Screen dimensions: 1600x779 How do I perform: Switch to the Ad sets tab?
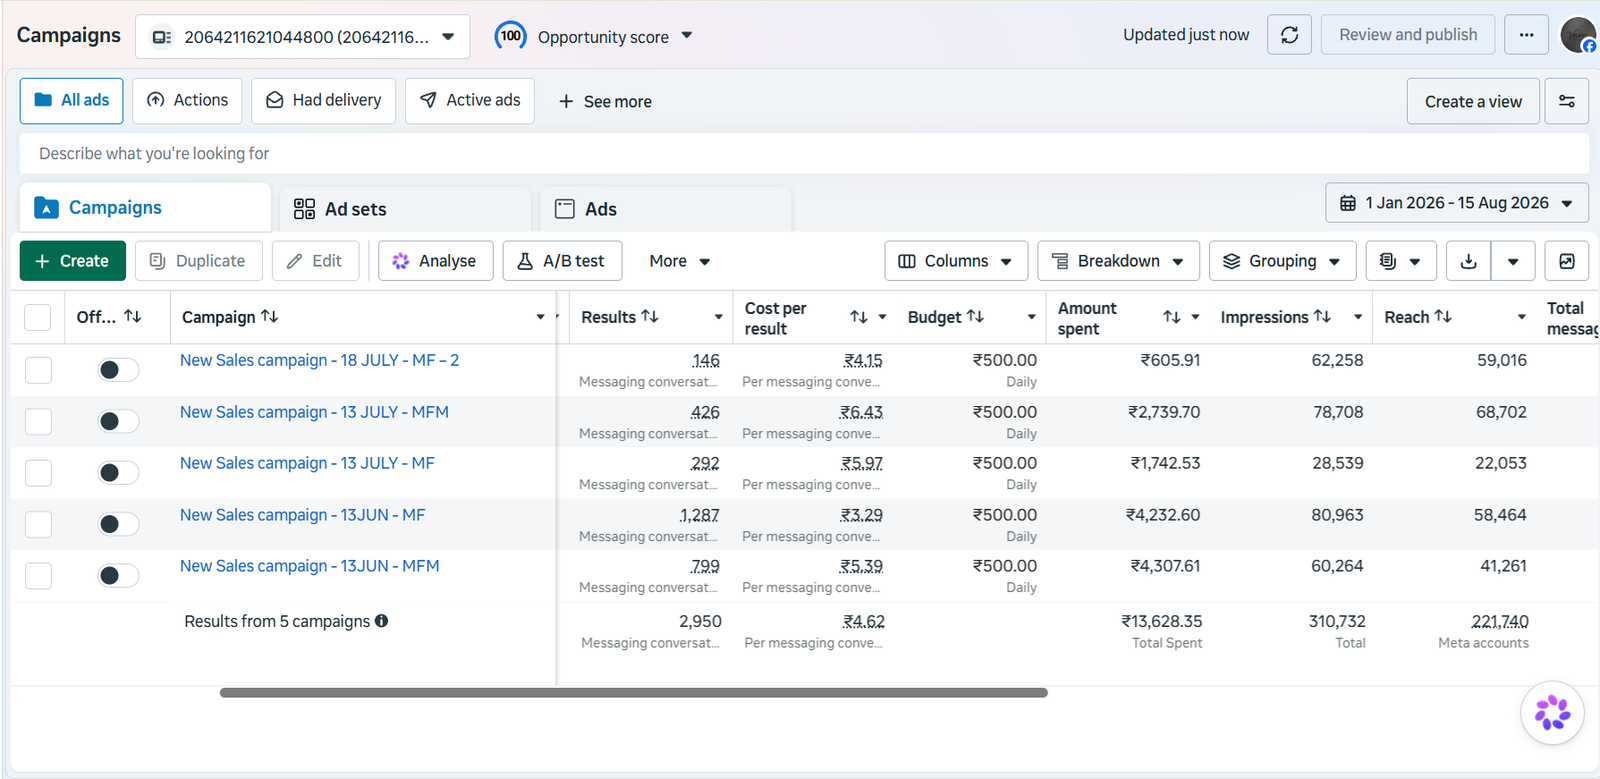[405, 209]
